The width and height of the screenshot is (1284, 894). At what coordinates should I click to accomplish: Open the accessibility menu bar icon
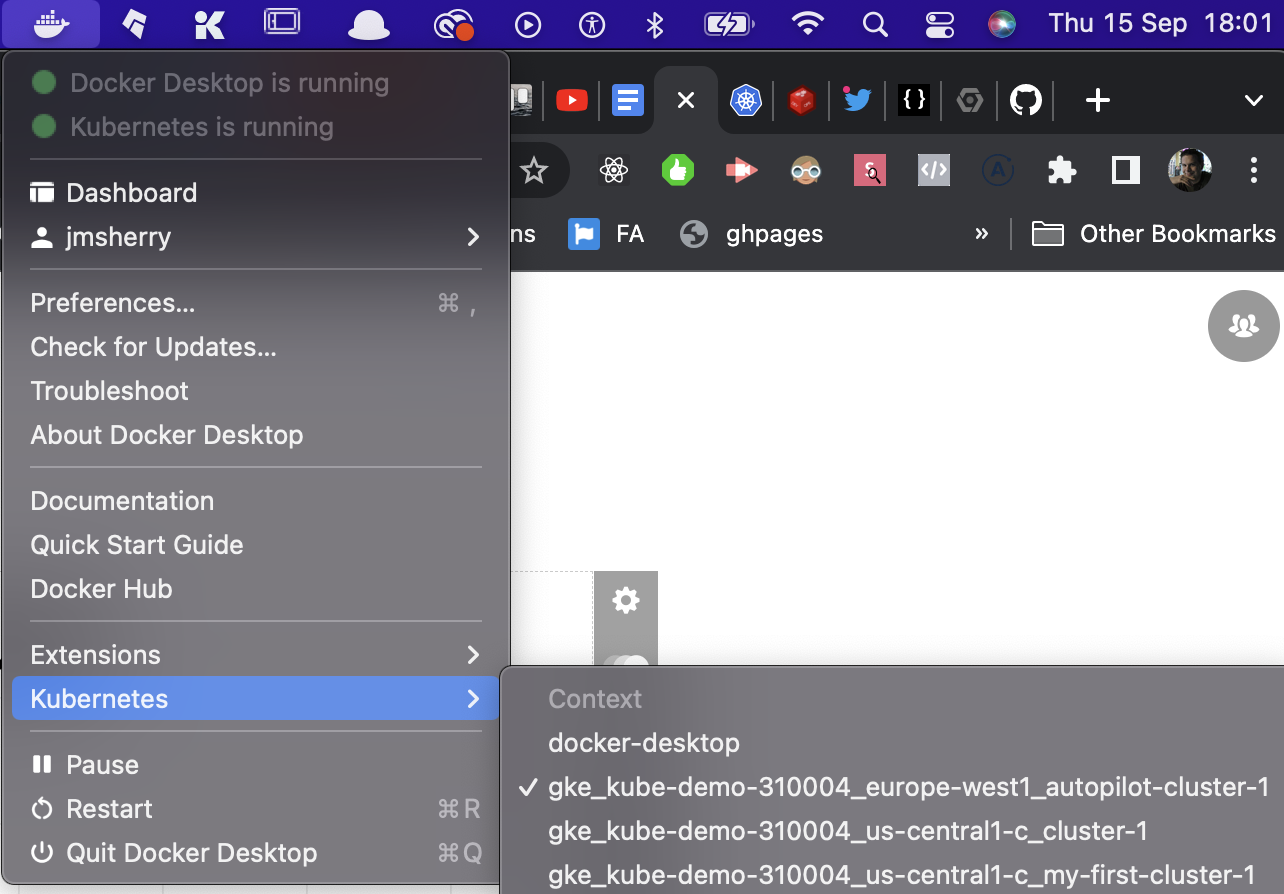click(593, 24)
